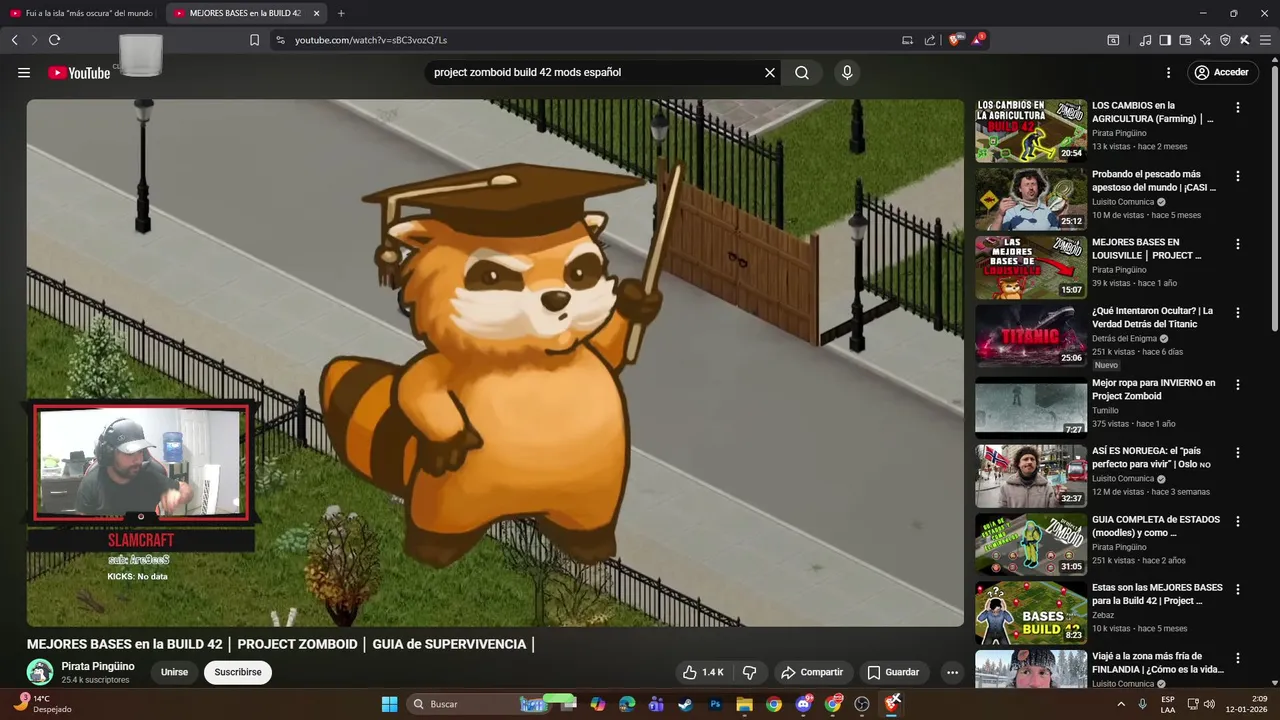Image resolution: width=1280 pixels, height=720 pixels.
Task: Go back with the browser back arrow
Action: [x=14, y=40]
